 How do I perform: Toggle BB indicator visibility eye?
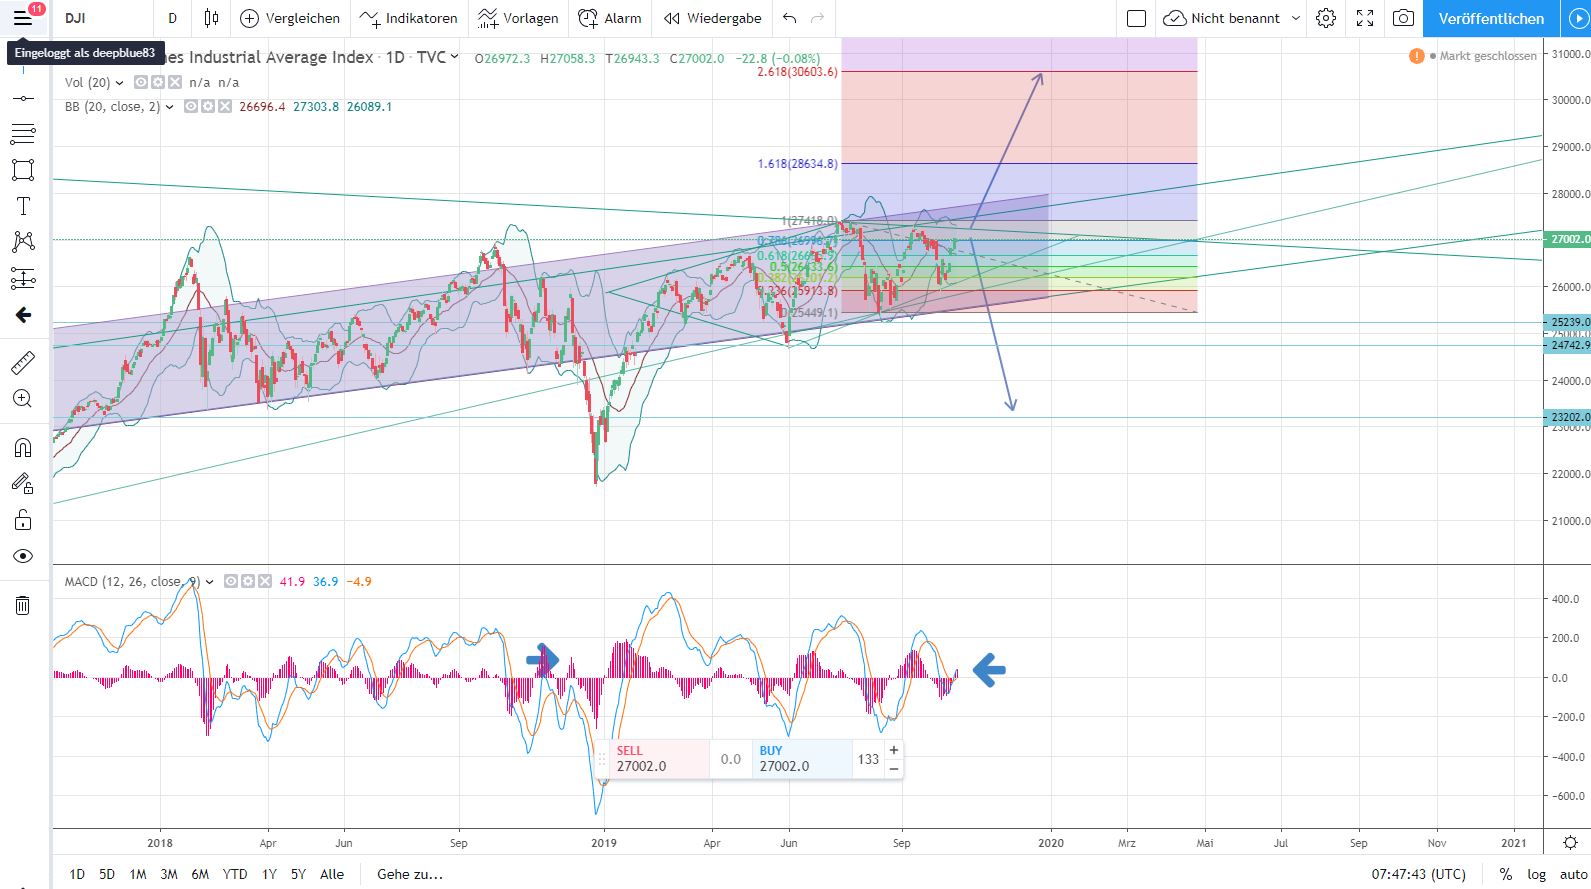click(x=191, y=107)
